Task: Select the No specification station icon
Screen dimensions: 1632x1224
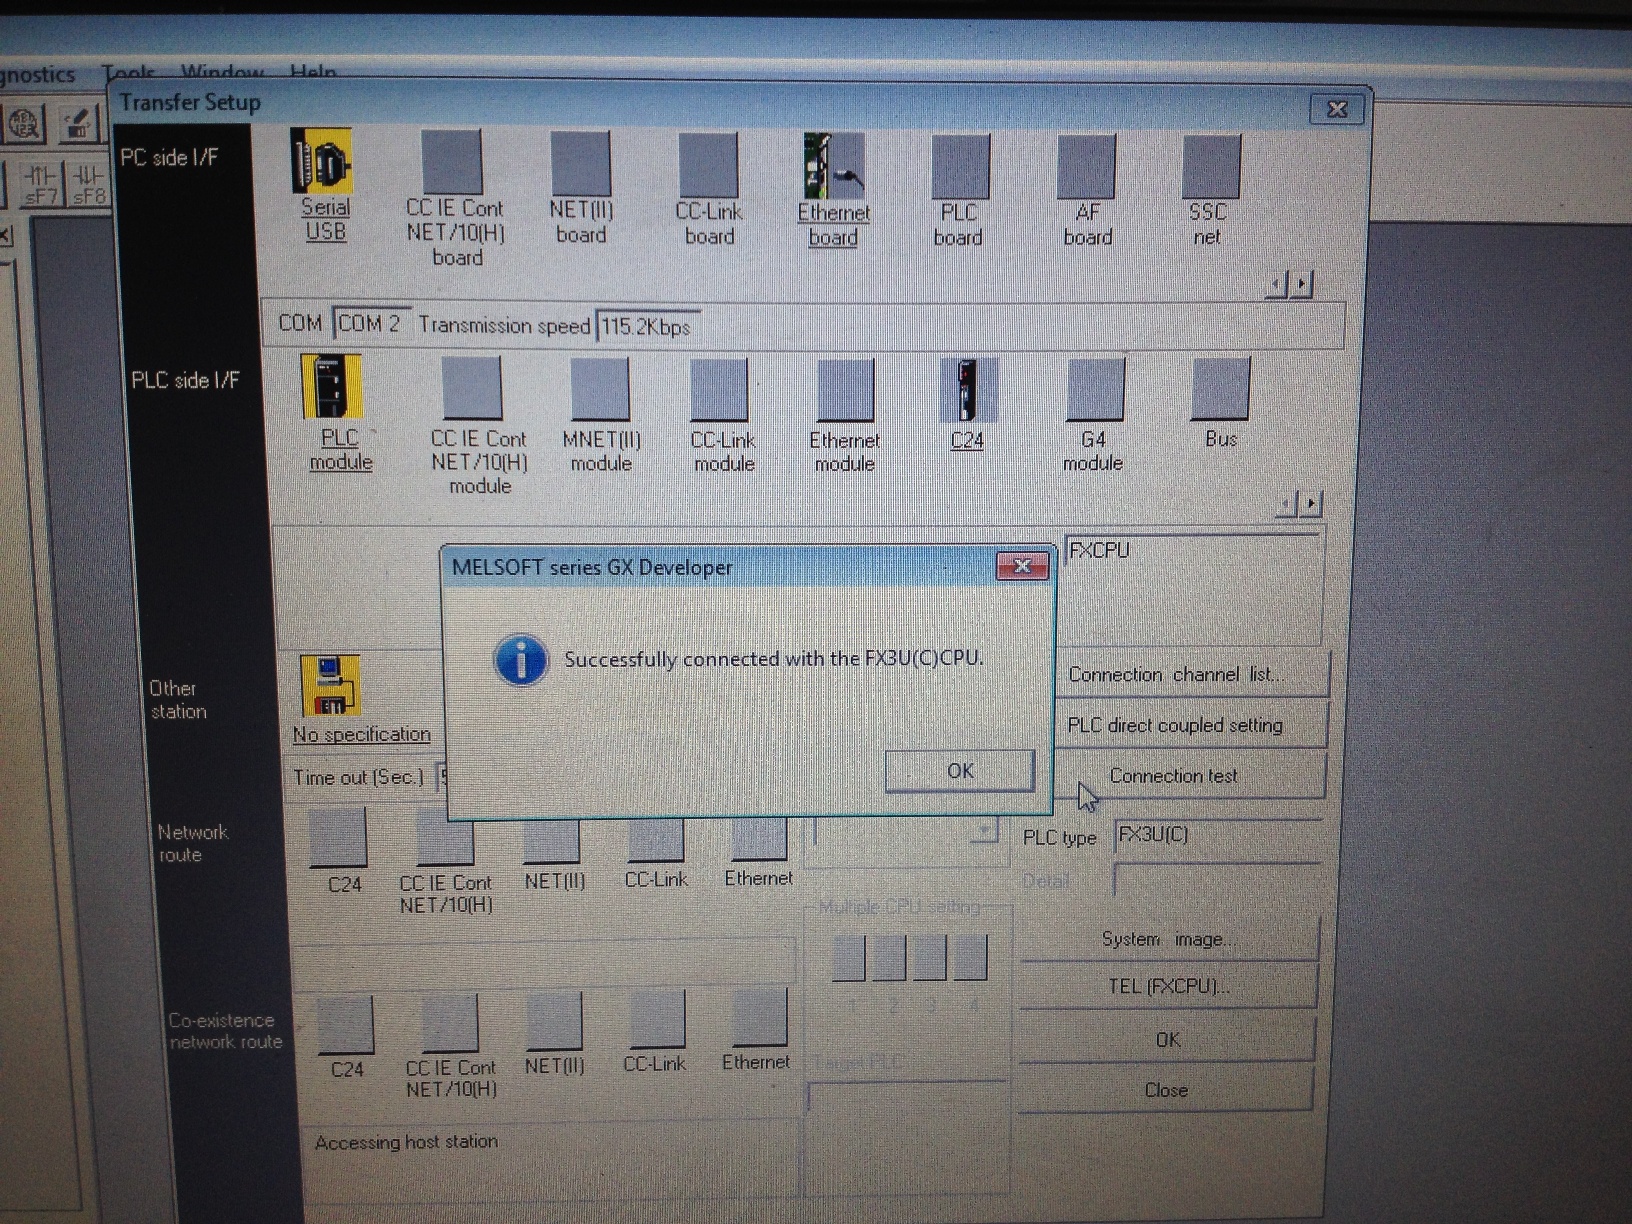Action: click(x=330, y=686)
